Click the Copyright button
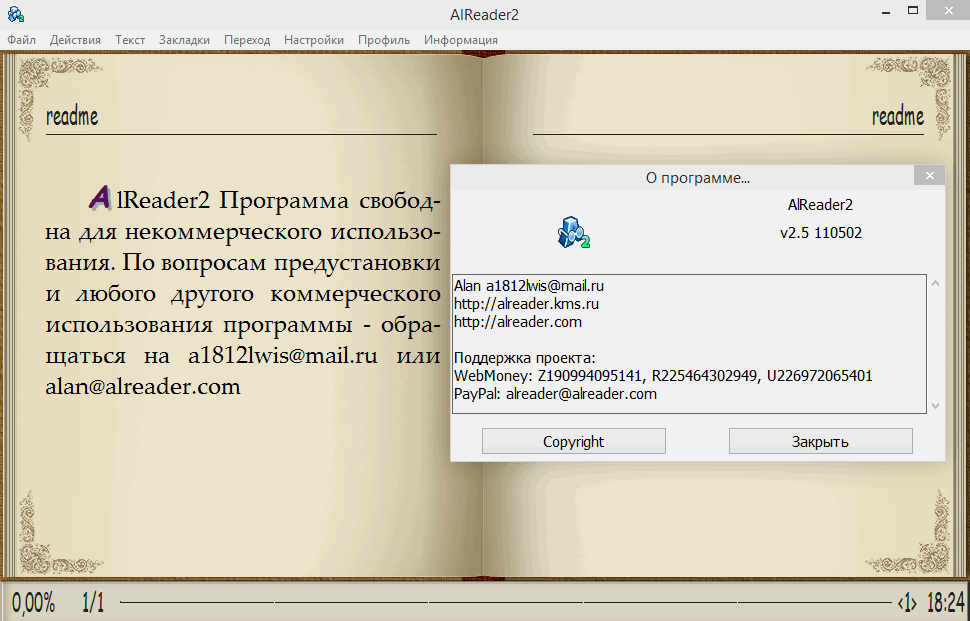 tap(573, 441)
